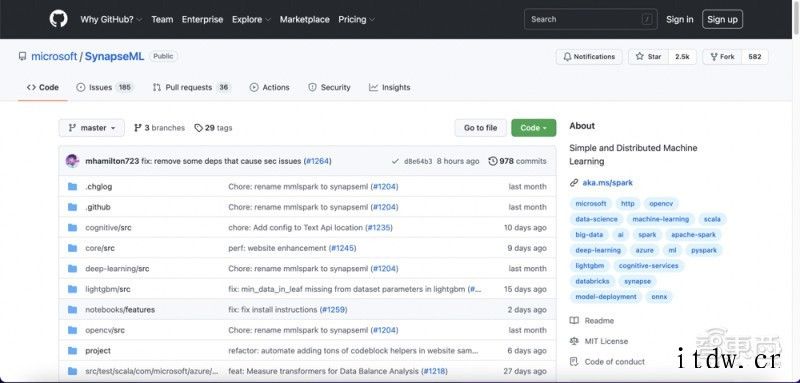Open the green Code dropdown button

(x=534, y=128)
